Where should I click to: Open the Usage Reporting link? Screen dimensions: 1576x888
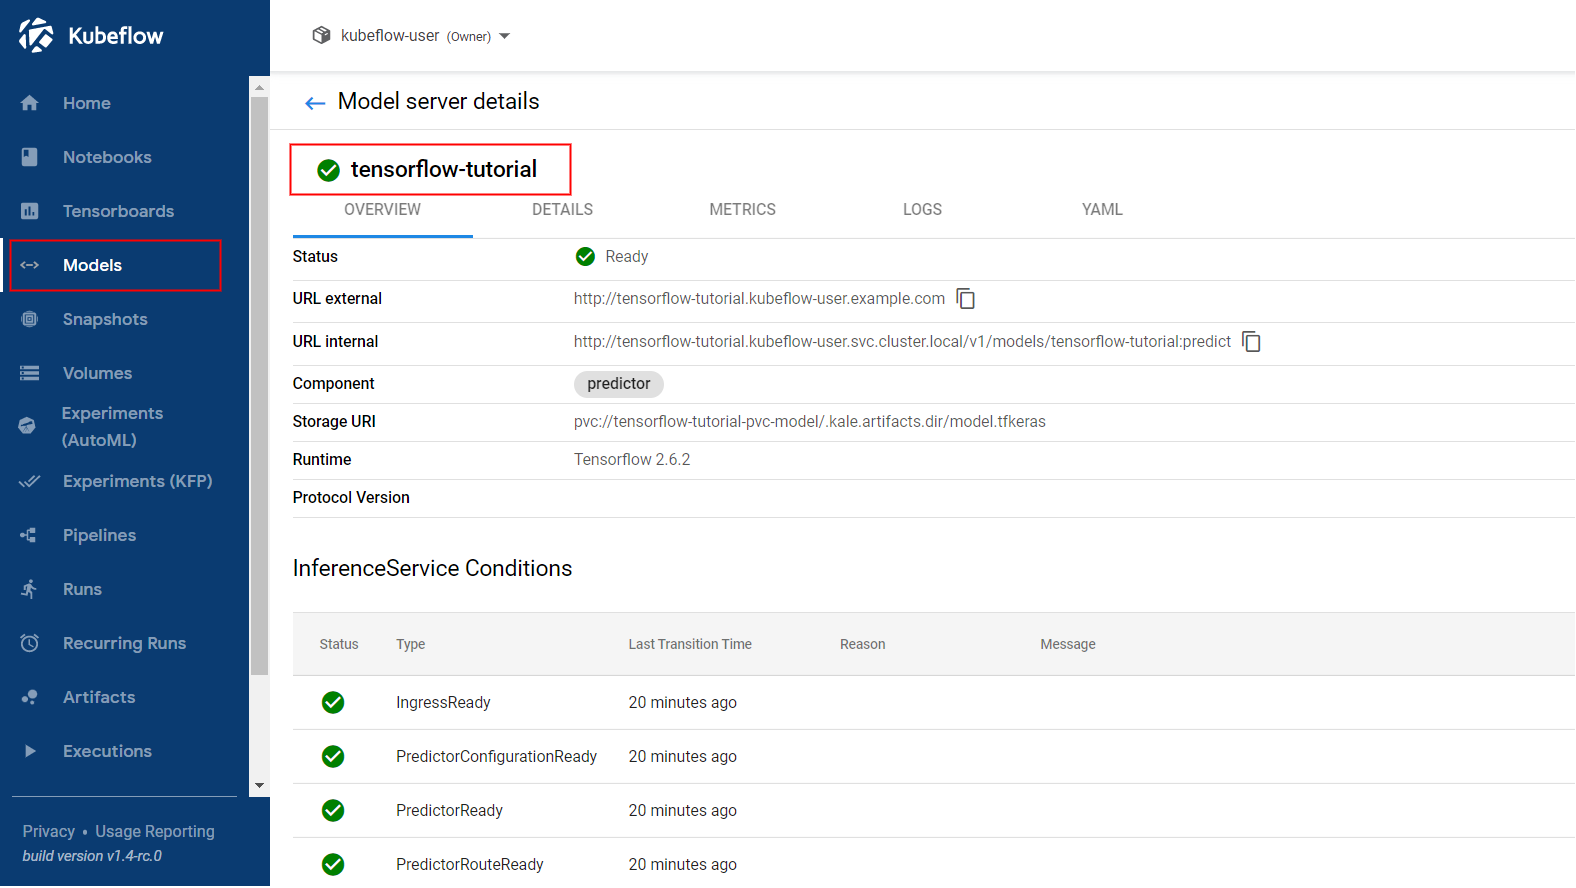tap(155, 832)
